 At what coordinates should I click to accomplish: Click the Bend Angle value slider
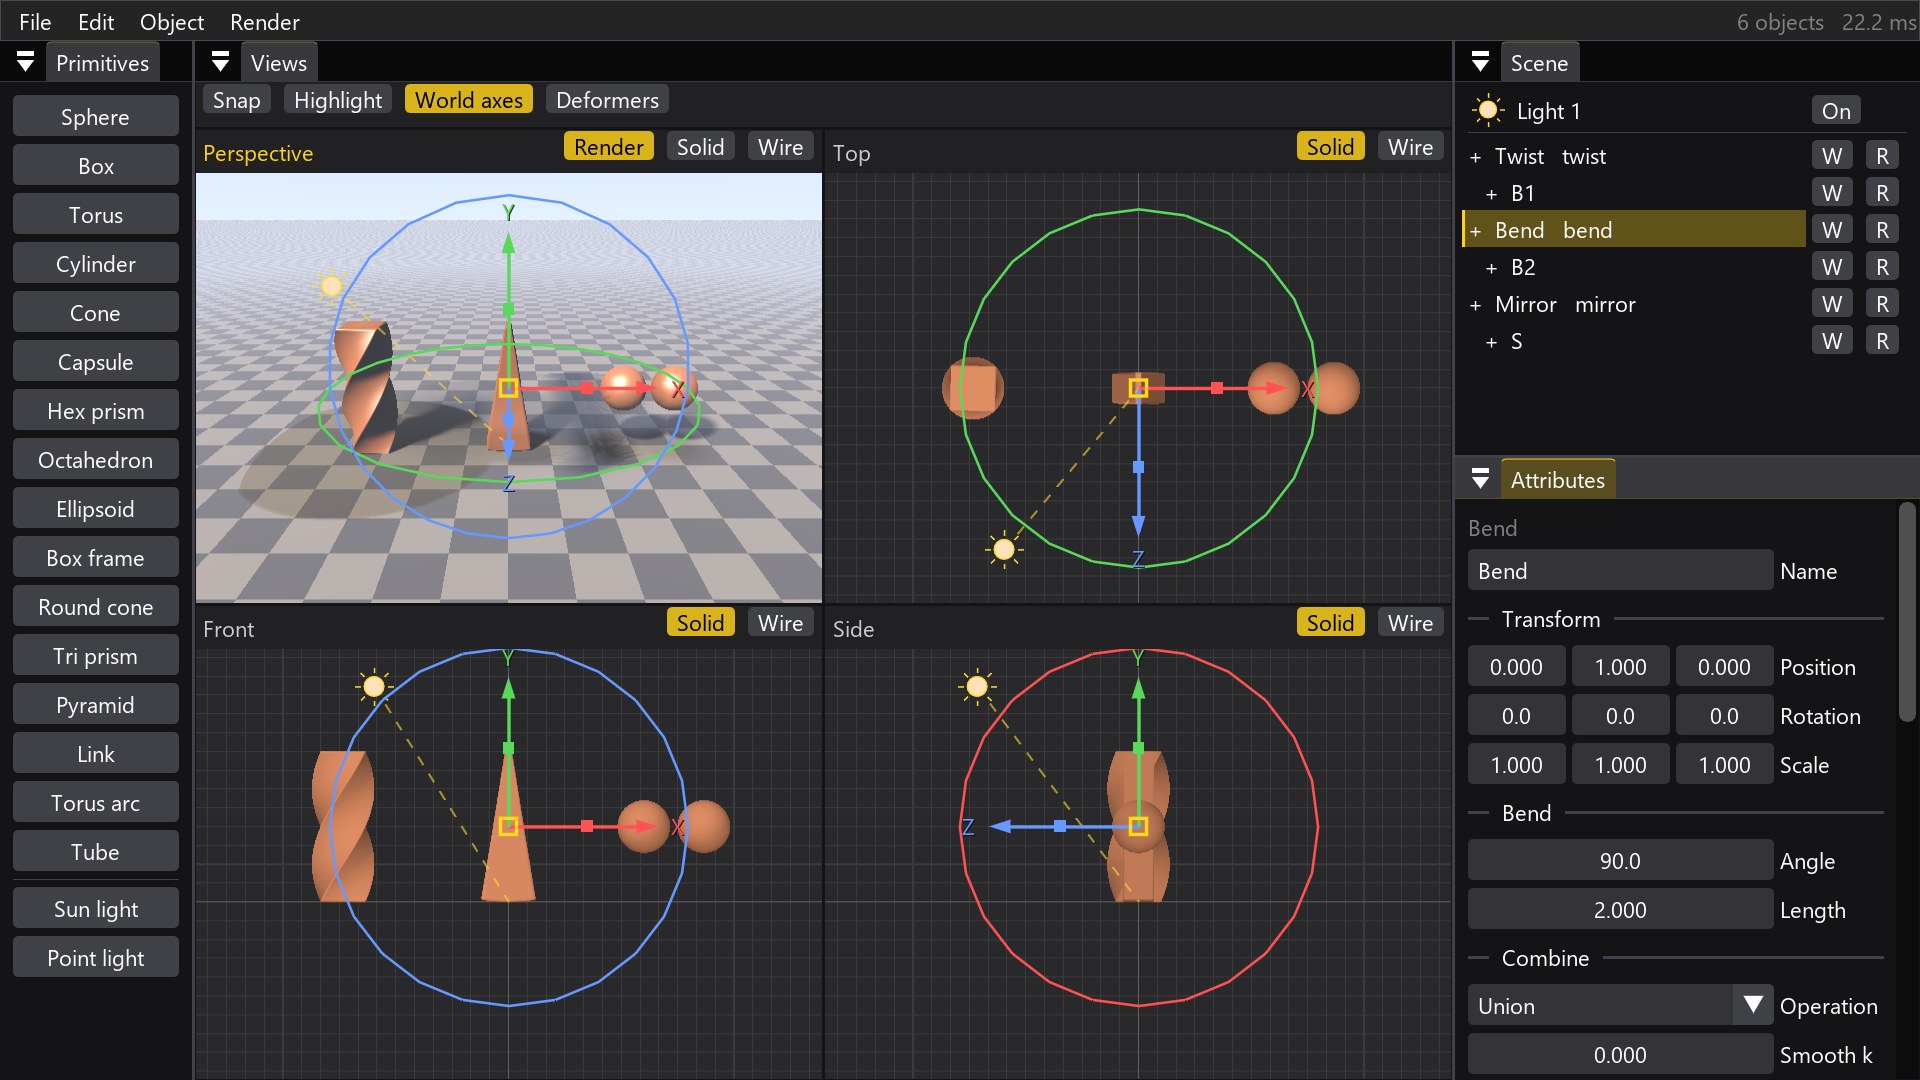tap(1620, 861)
